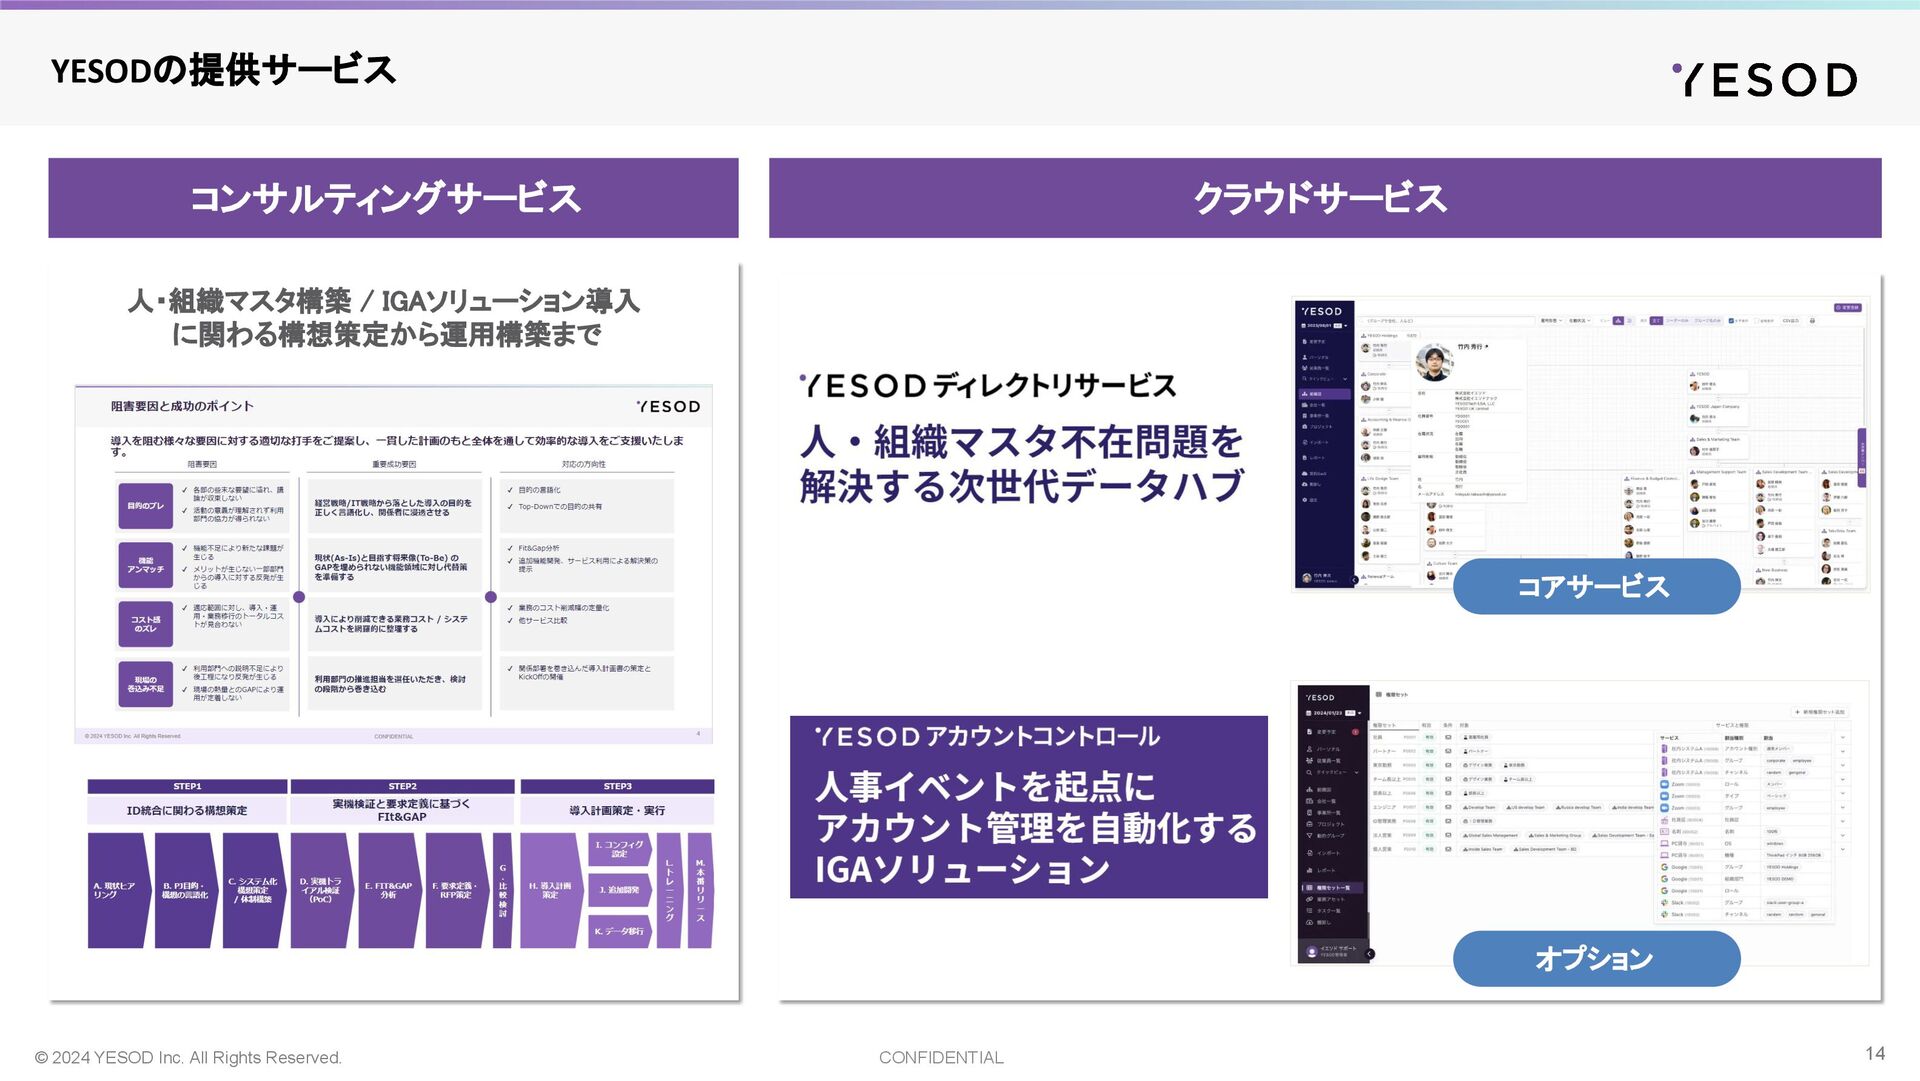The height and width of the screenshot is (1081, 1920).
Task: Select the コンサルティングサービス header banner
Action: [393, 198]
